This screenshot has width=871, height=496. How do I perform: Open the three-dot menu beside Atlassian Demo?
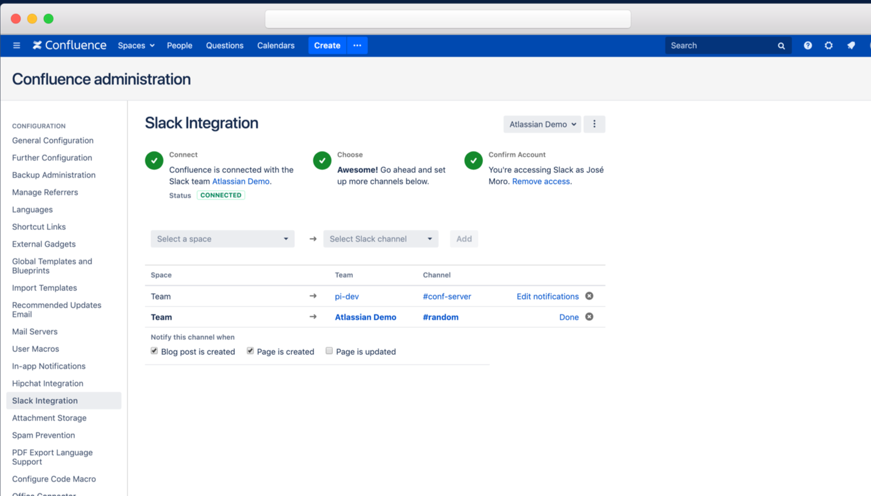click(594, 124)
